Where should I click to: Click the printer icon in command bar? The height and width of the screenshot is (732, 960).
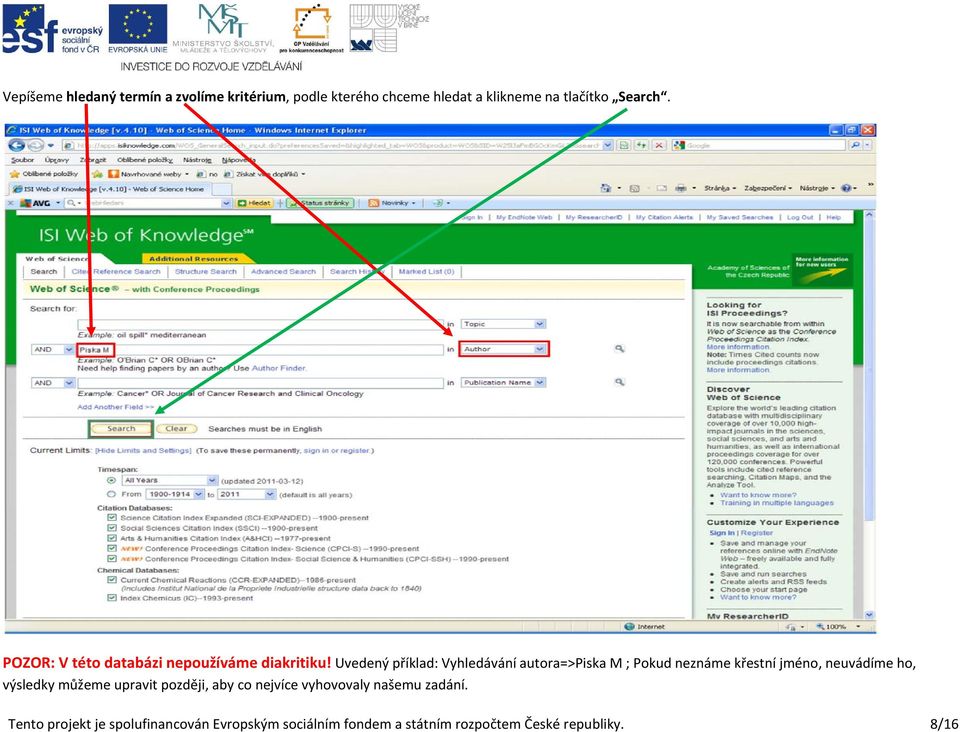(680, 189)
